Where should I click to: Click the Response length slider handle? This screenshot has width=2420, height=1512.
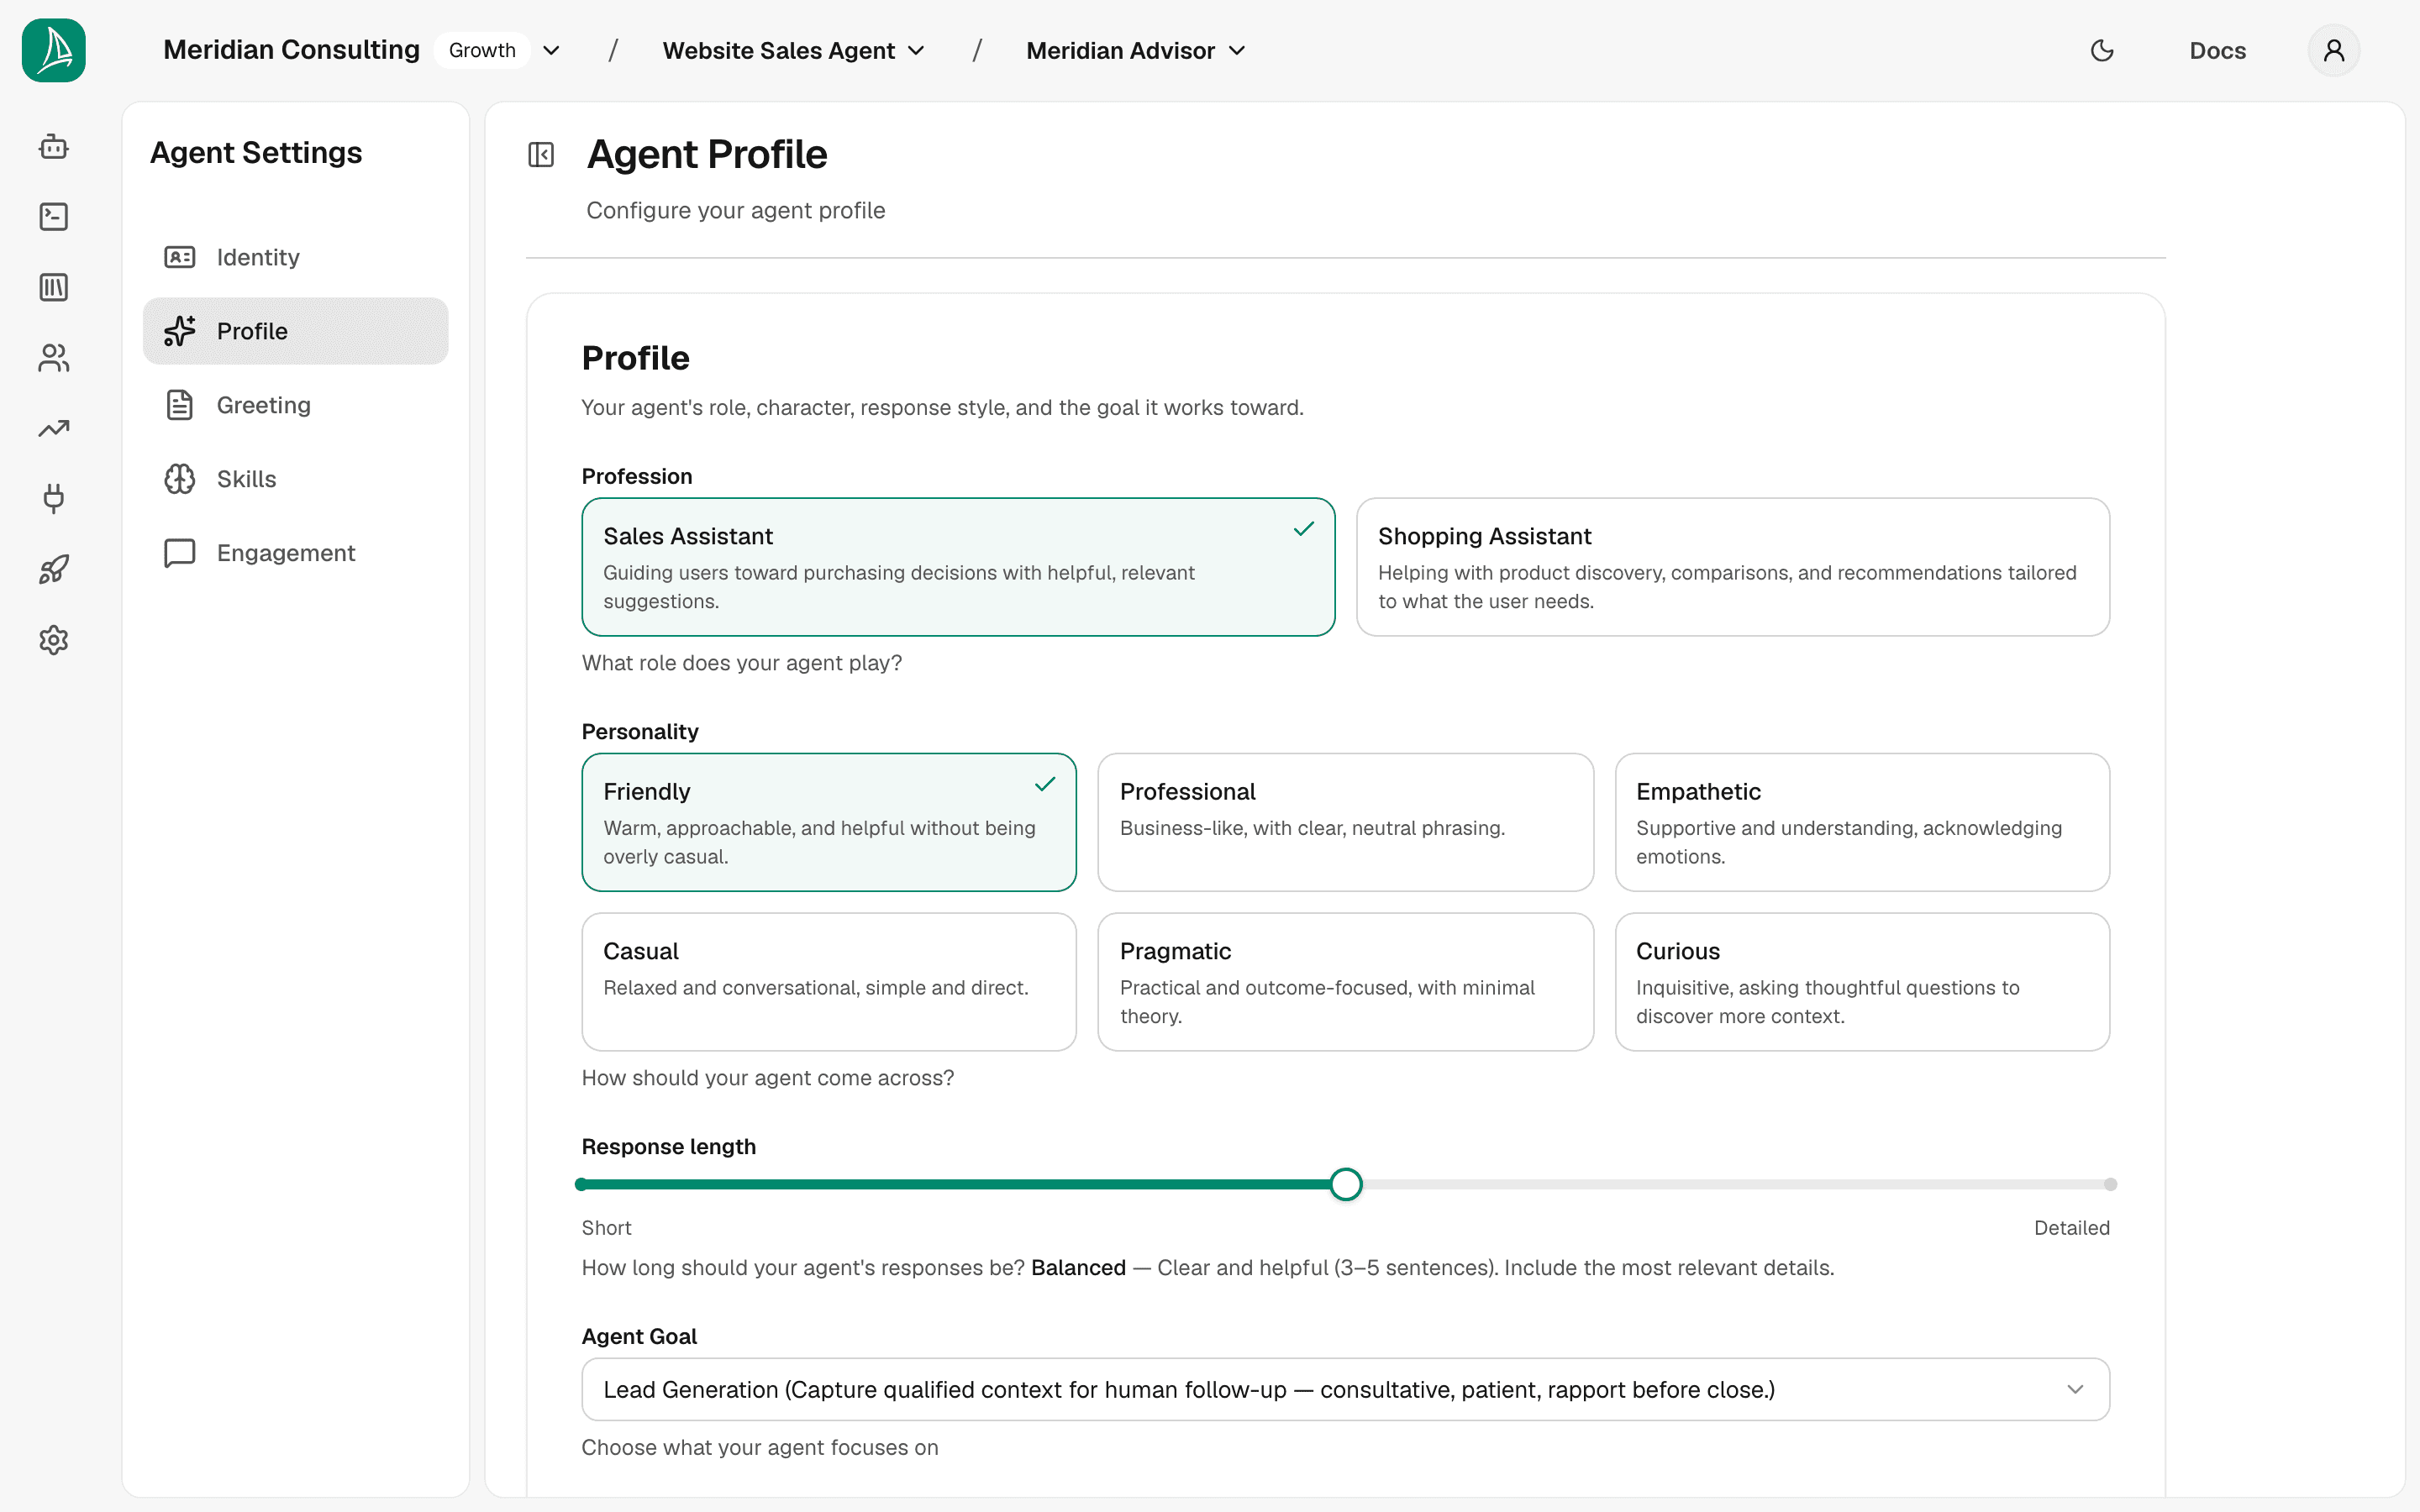click(x=1346, y=1184)
